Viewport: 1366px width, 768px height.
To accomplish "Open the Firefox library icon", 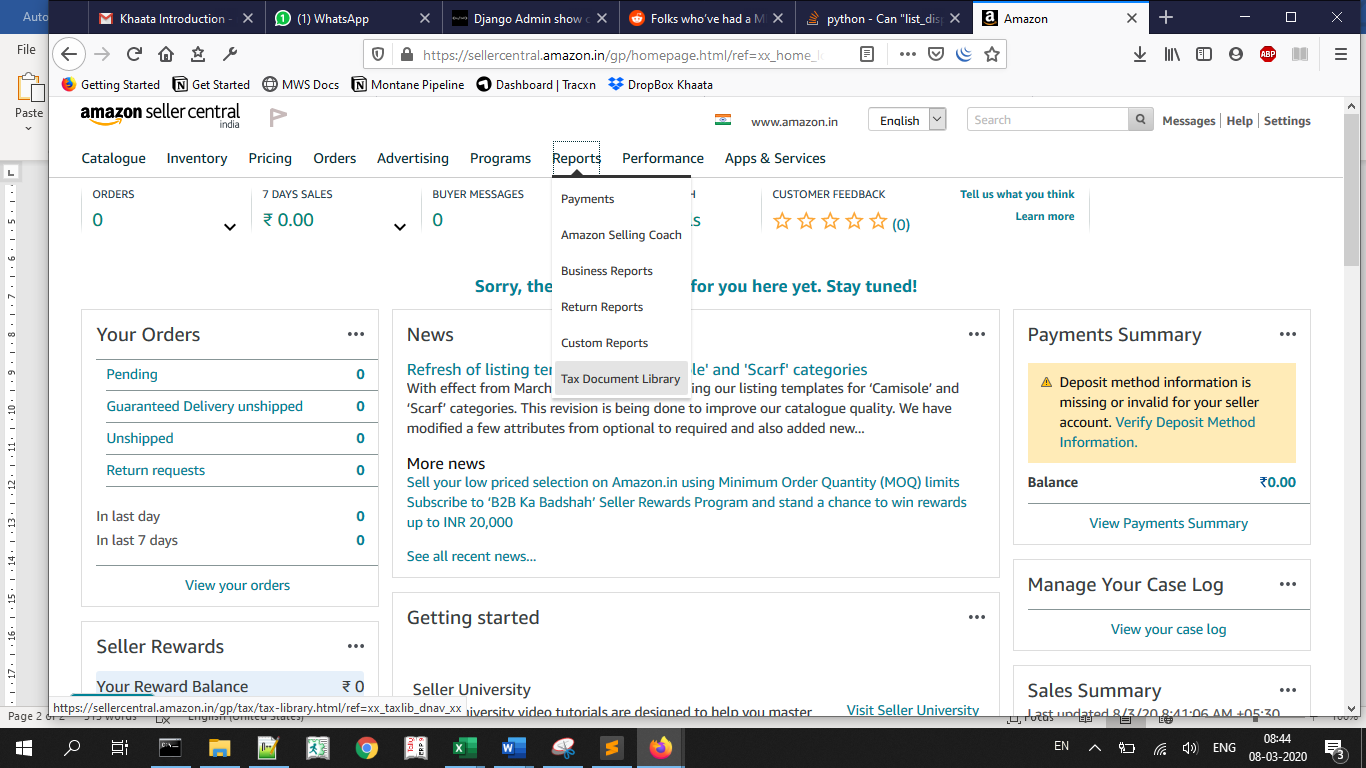I will [x=1172, y=55].
